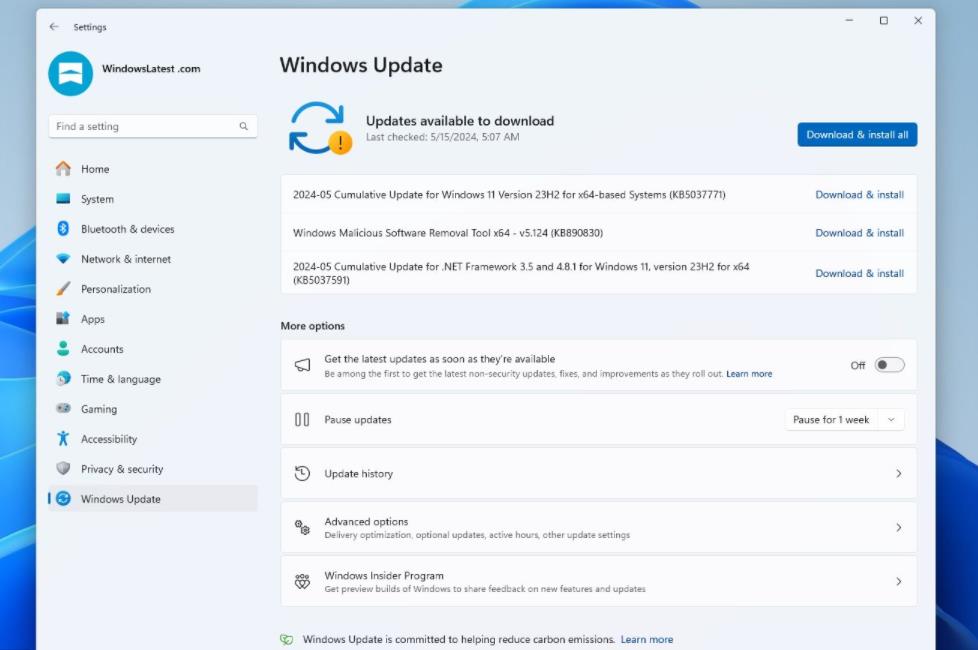
Task: Open the Pause for 1 week dropdown
Action: coord(844,420)
